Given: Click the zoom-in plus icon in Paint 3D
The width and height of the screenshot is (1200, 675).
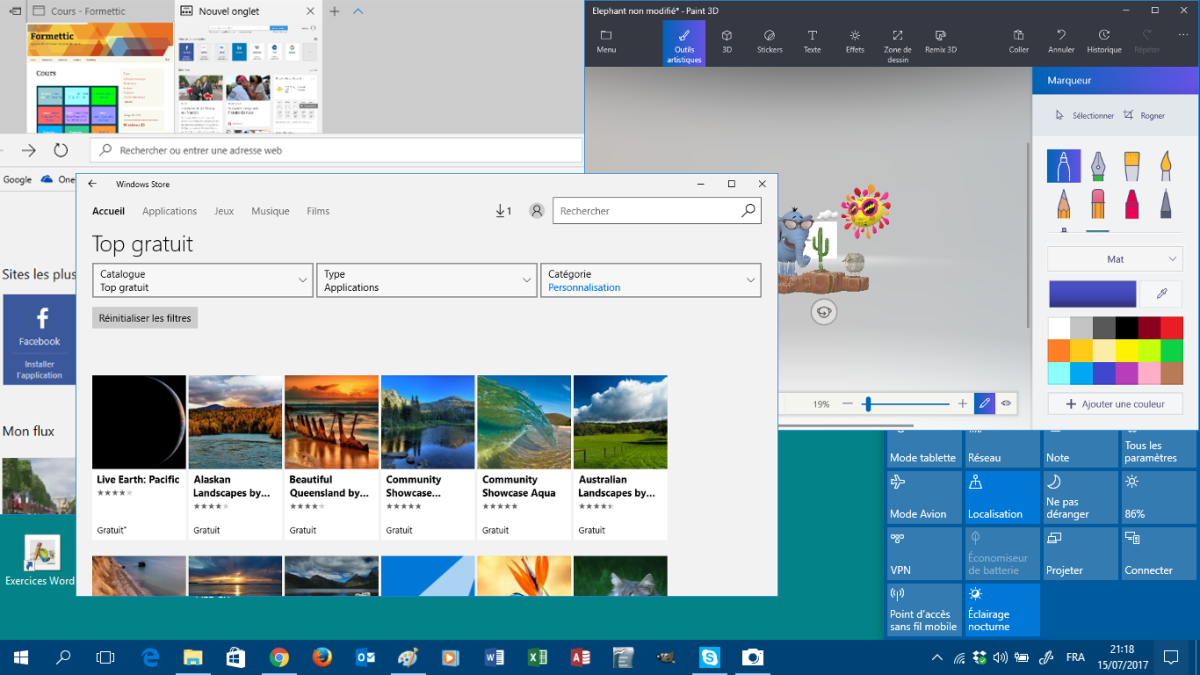Looking at the screenshot, I should (963, 404).
